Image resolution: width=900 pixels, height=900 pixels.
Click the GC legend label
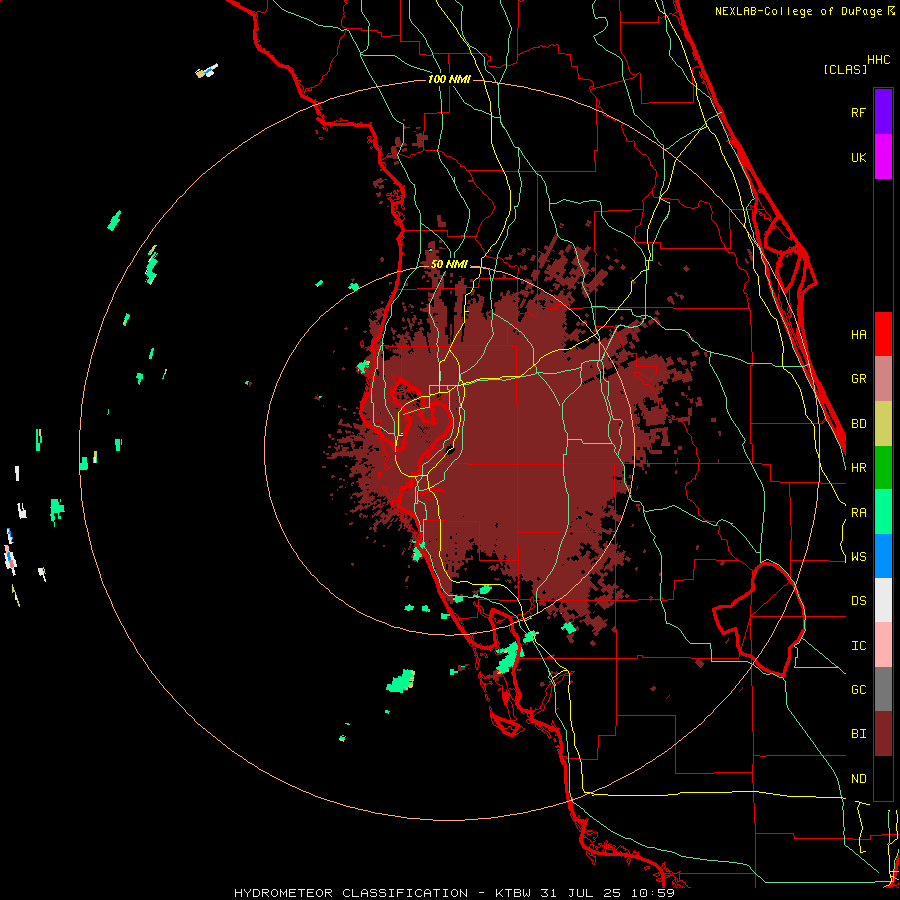point(858,690)
